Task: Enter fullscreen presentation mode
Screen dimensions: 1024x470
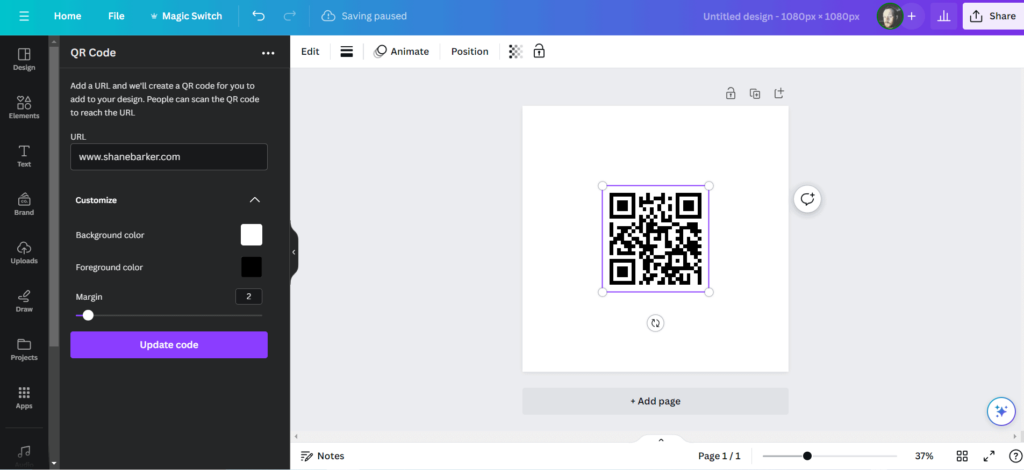Action: point(989,456)
